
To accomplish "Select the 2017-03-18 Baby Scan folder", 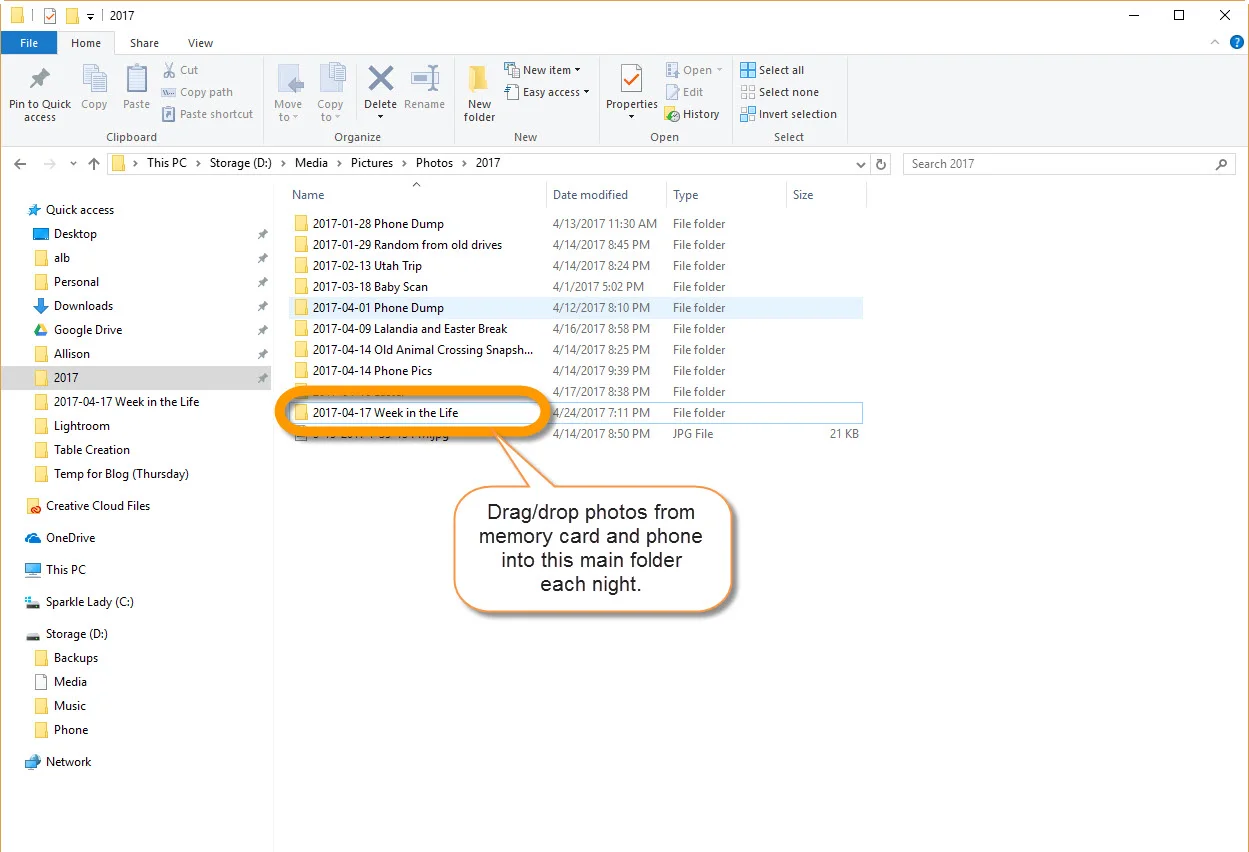I will tap(575, 287).
